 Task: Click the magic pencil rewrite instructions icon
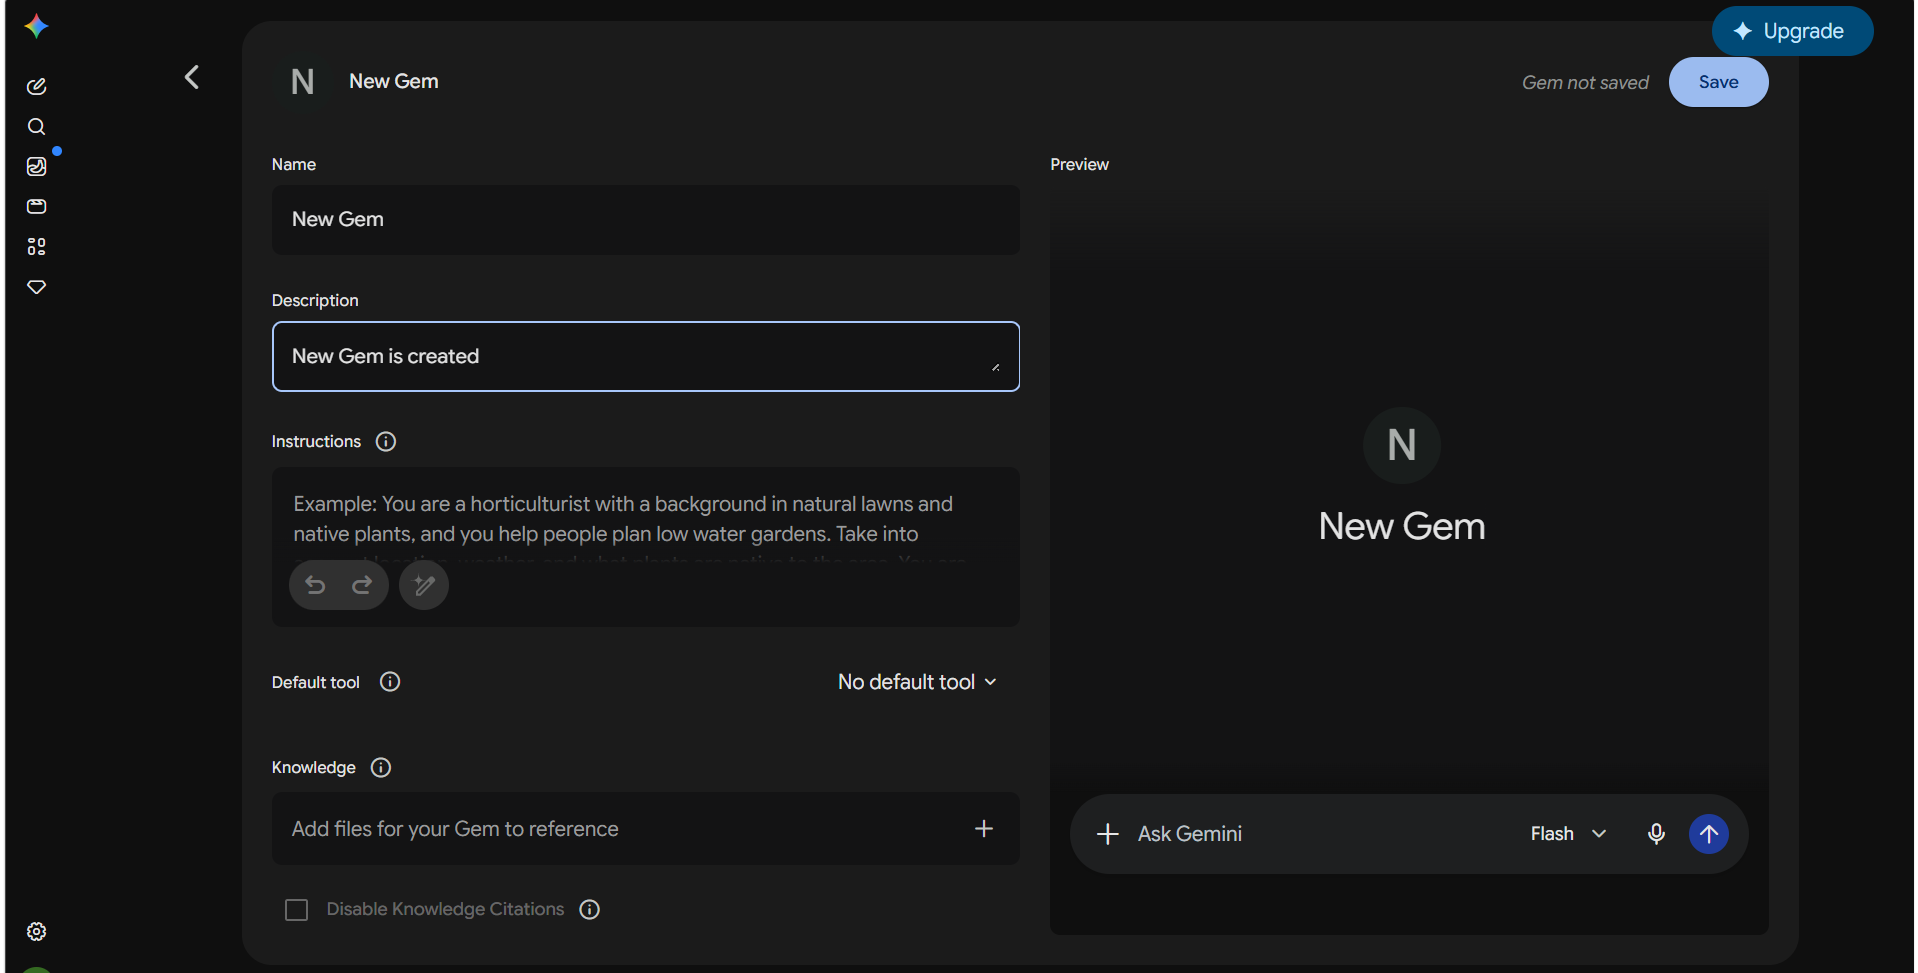[x=424, y=585]
